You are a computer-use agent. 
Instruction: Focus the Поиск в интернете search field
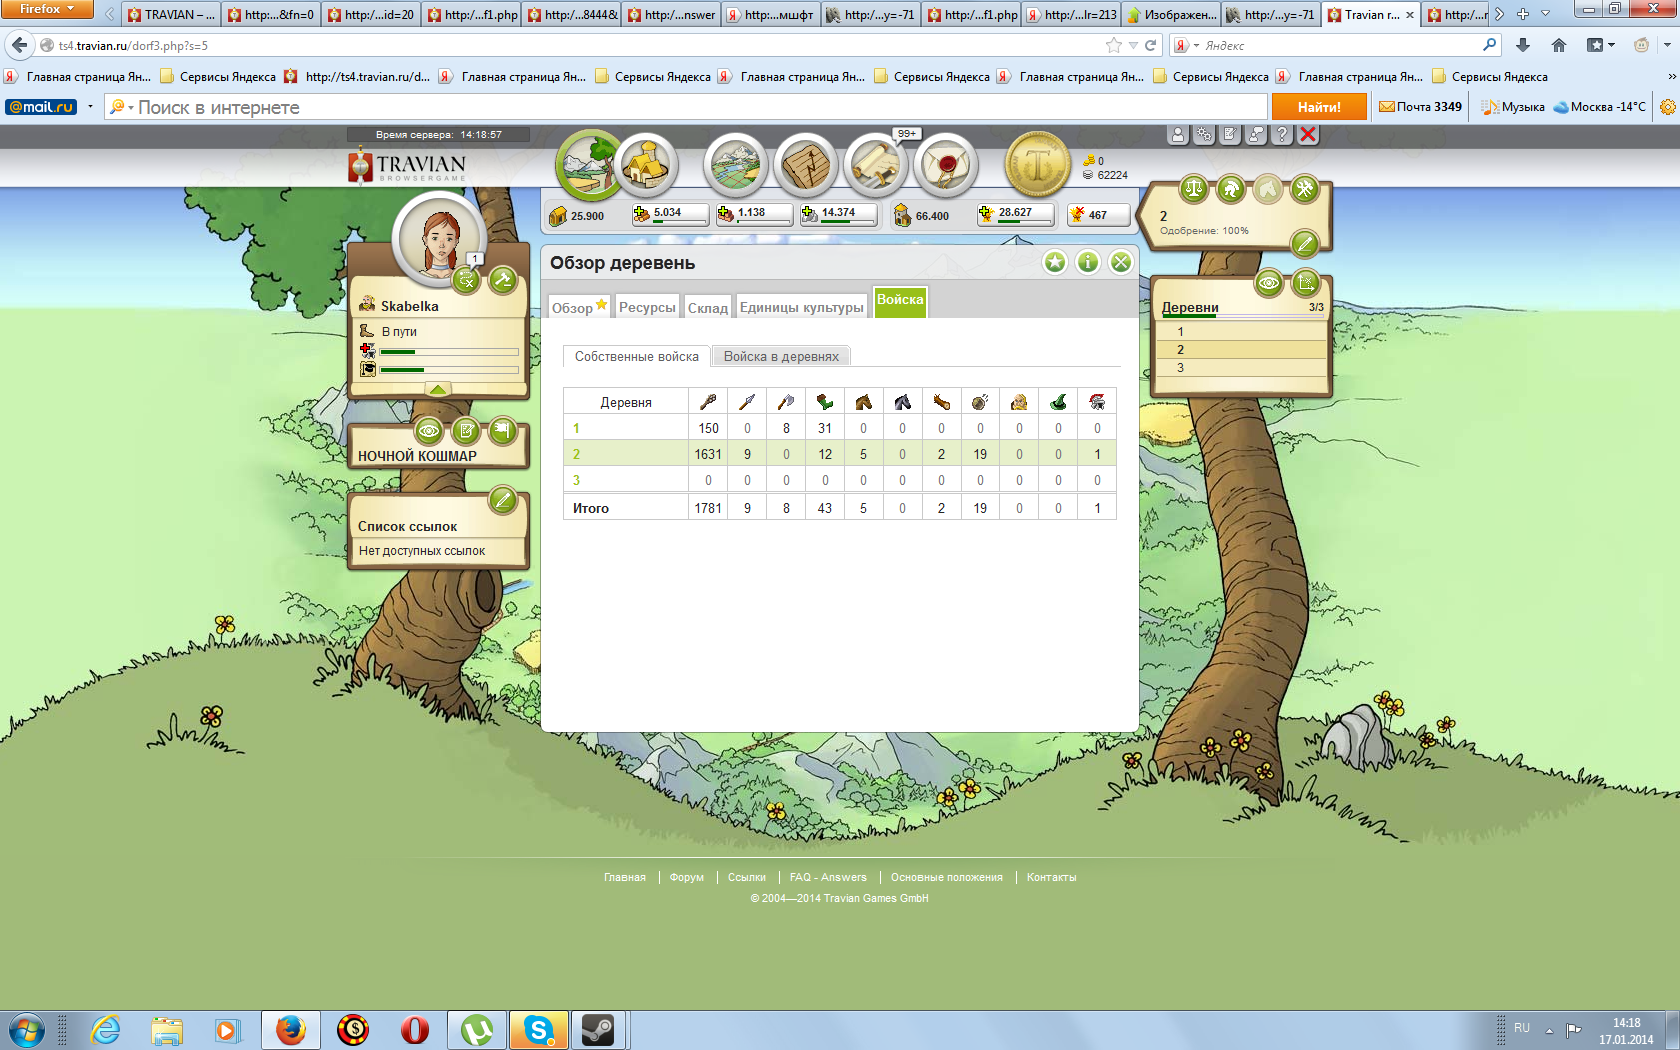coord(685,107)
